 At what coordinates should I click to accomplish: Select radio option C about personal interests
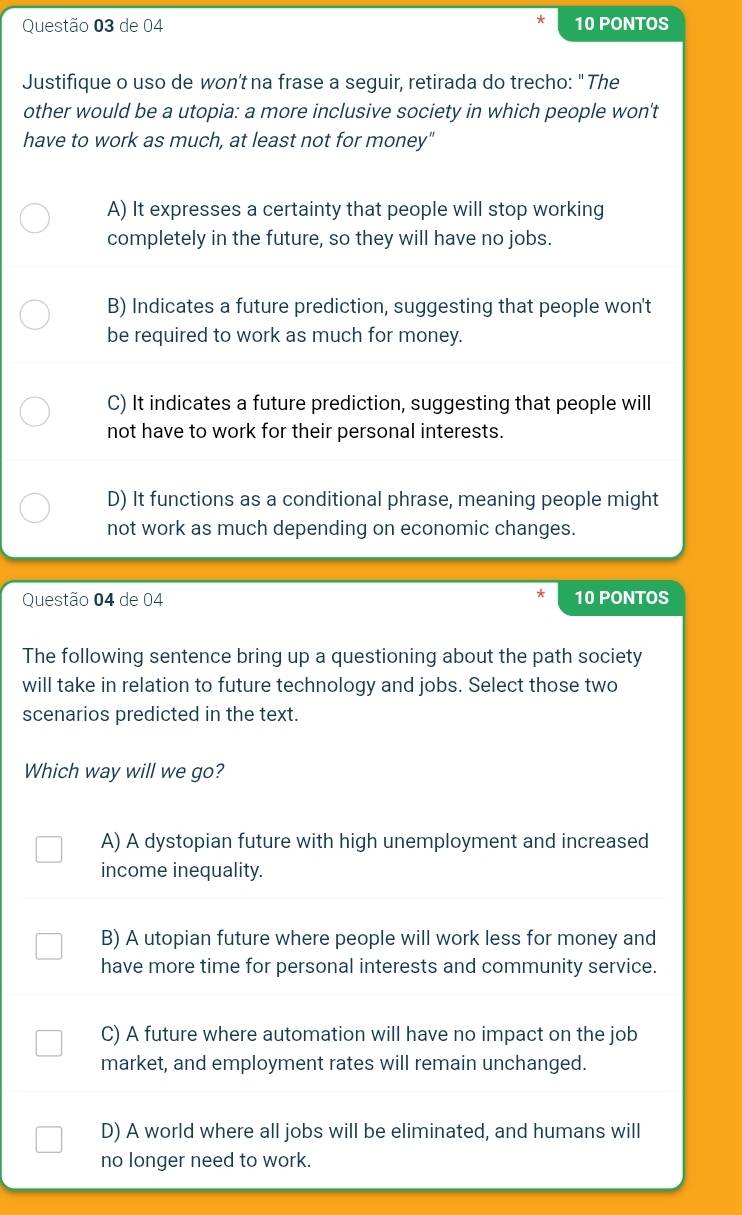(x=35, y=411)
